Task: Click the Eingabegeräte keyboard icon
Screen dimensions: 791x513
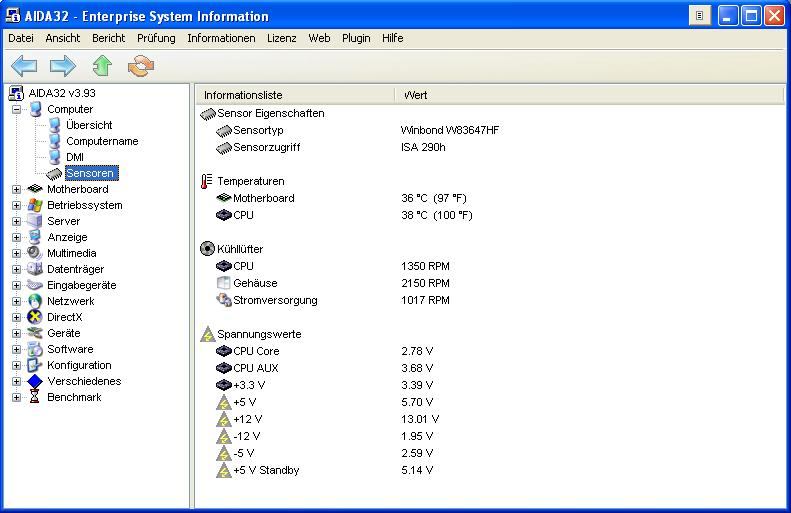Action: click(x=35, y=285)
